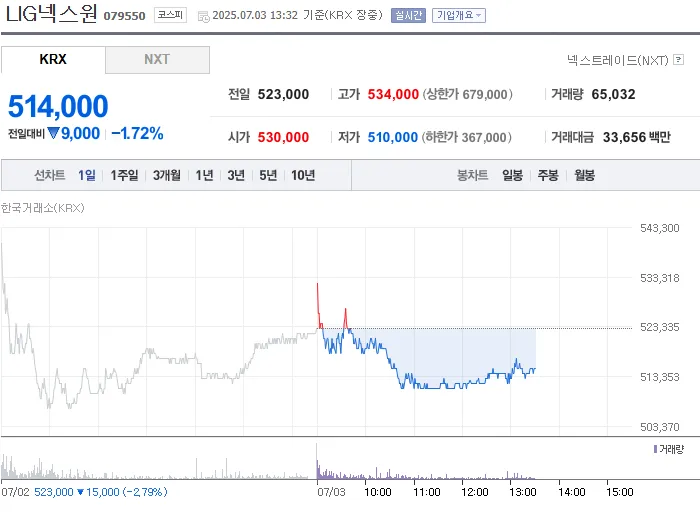This screenshot has width=700, height=515.
Task: Click the 10:00 time axis label
Action: 378,492
